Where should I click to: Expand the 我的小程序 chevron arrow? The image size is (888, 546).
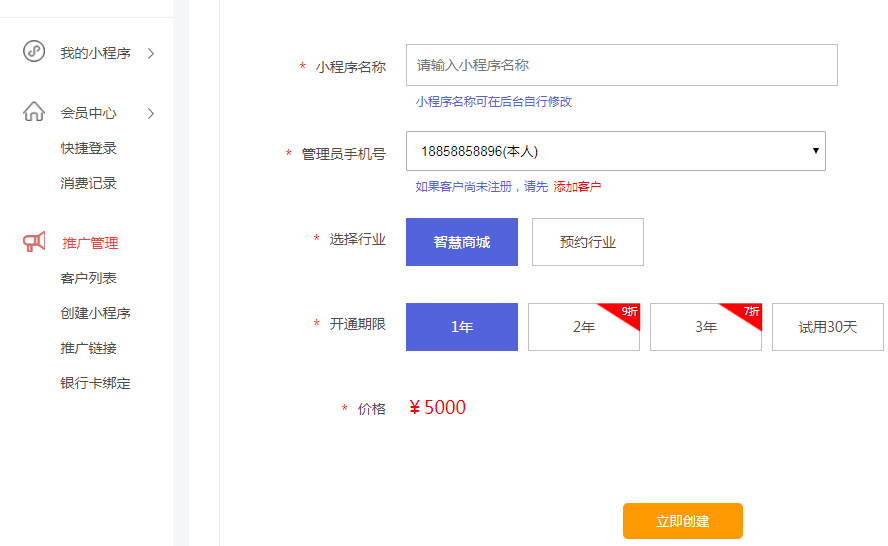pyautogui.click(x=151, y=53)
